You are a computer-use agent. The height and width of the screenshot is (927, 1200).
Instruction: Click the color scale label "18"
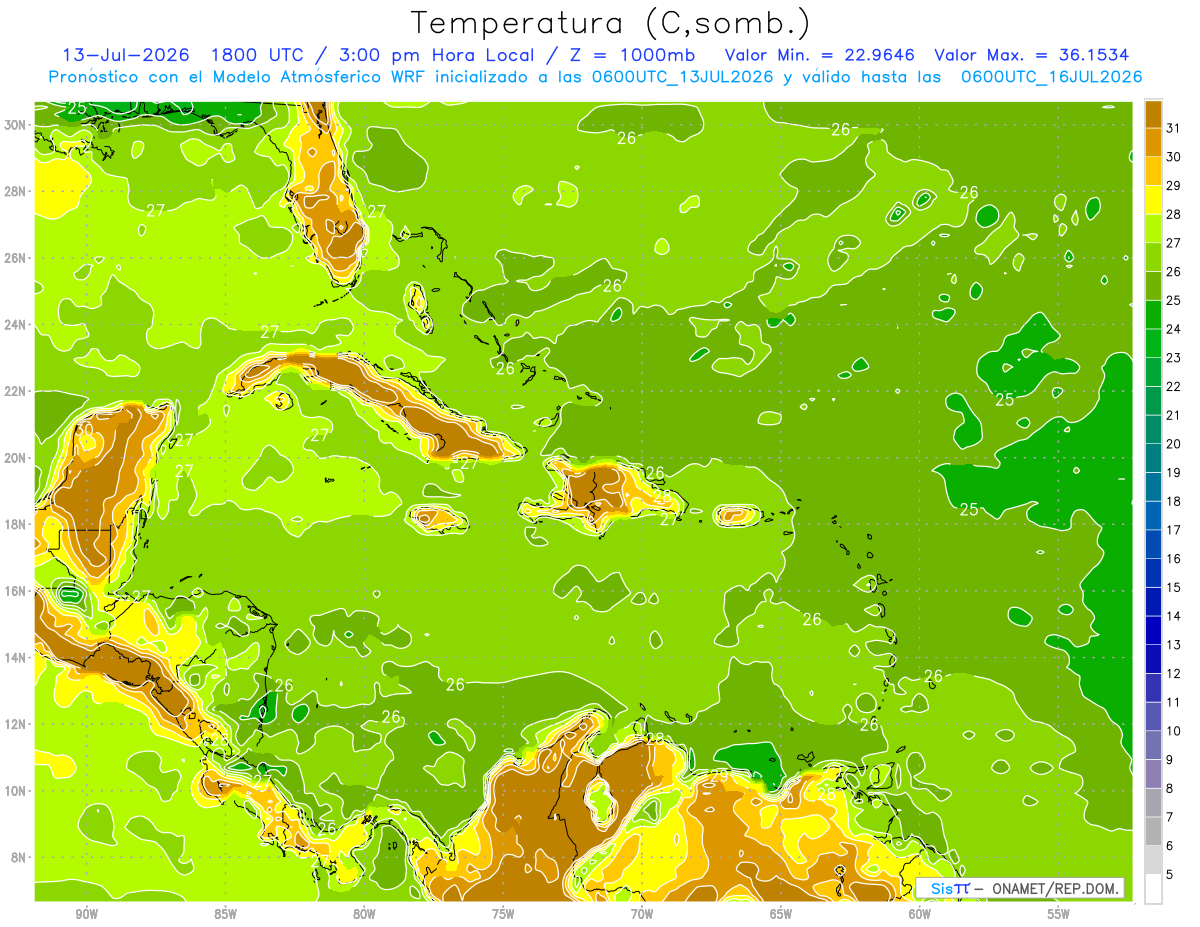pyautogui.click(x=1174, y=501)
